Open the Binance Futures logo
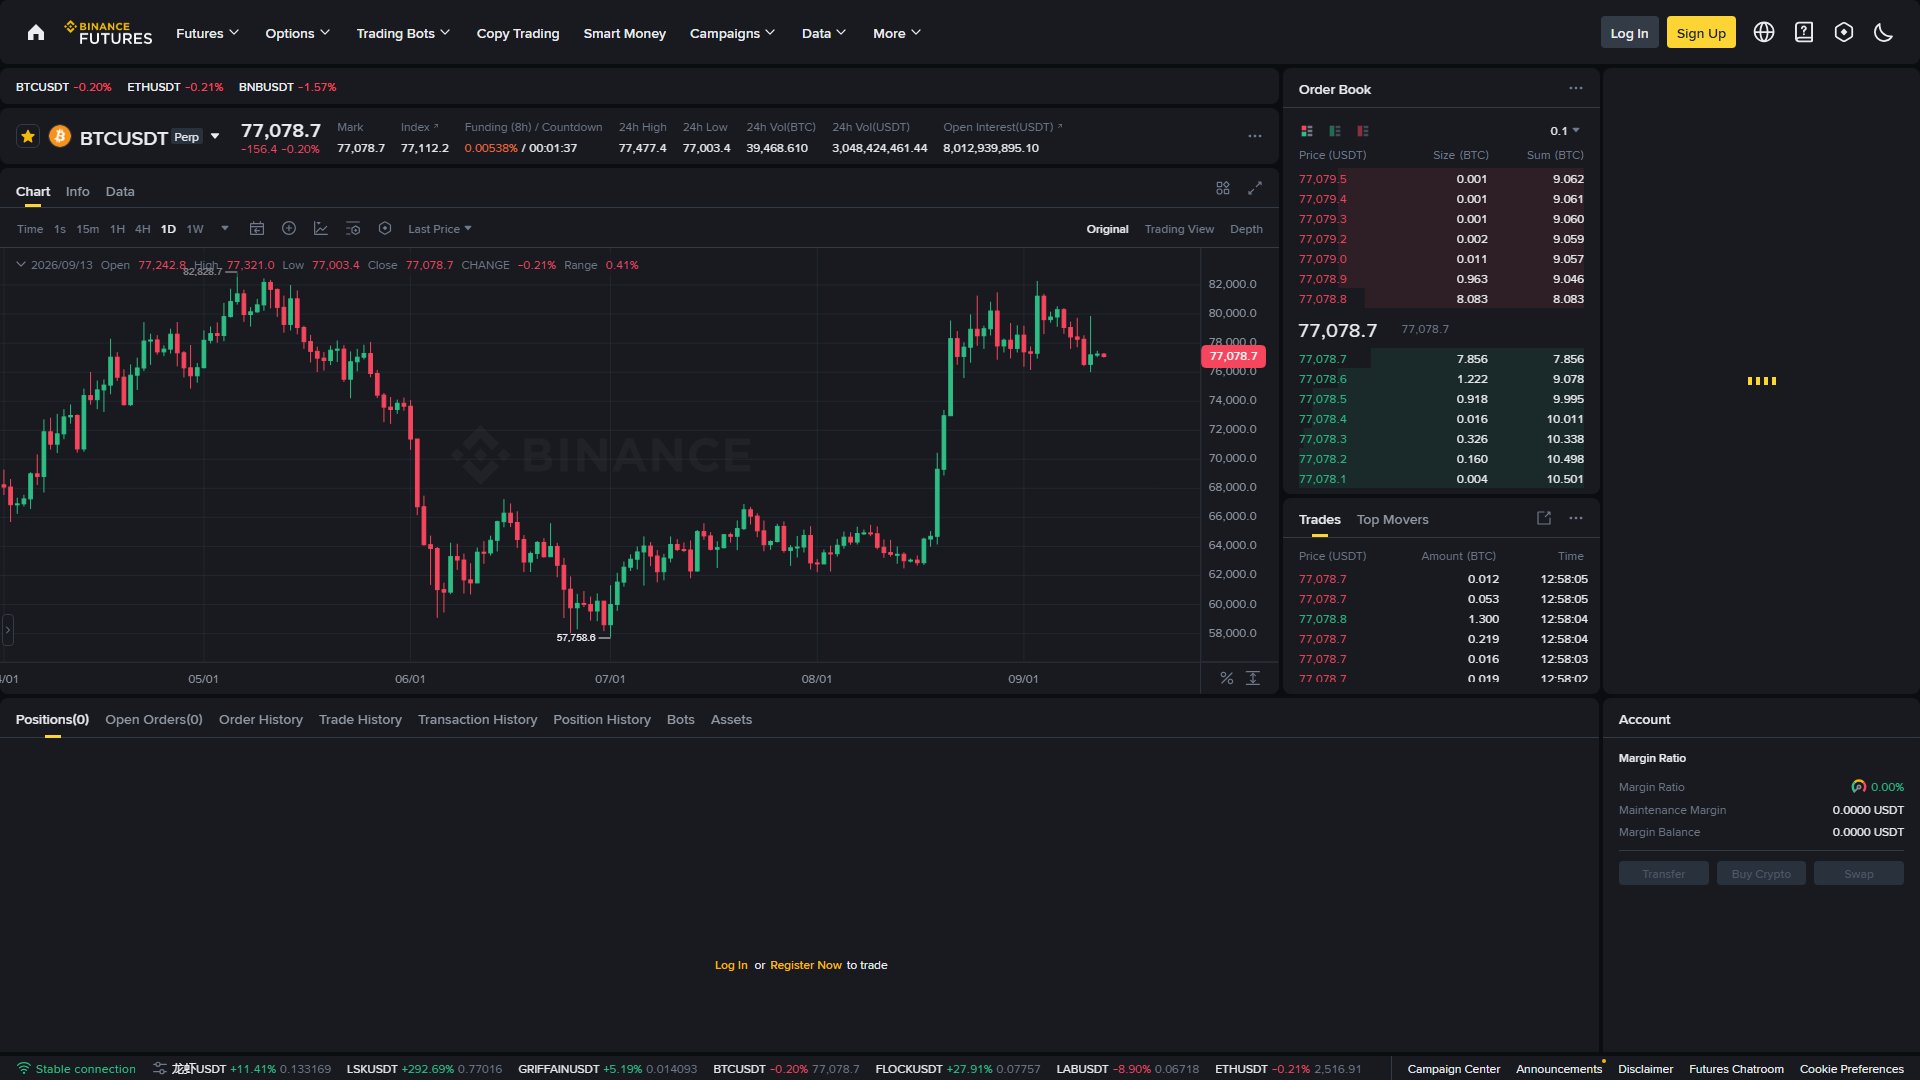 coord(108,33)
